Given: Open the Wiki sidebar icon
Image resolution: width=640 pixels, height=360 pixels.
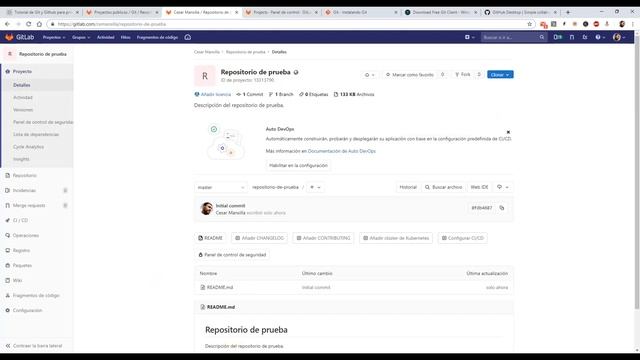Looking at the screenshot, I should pos(7,280).
